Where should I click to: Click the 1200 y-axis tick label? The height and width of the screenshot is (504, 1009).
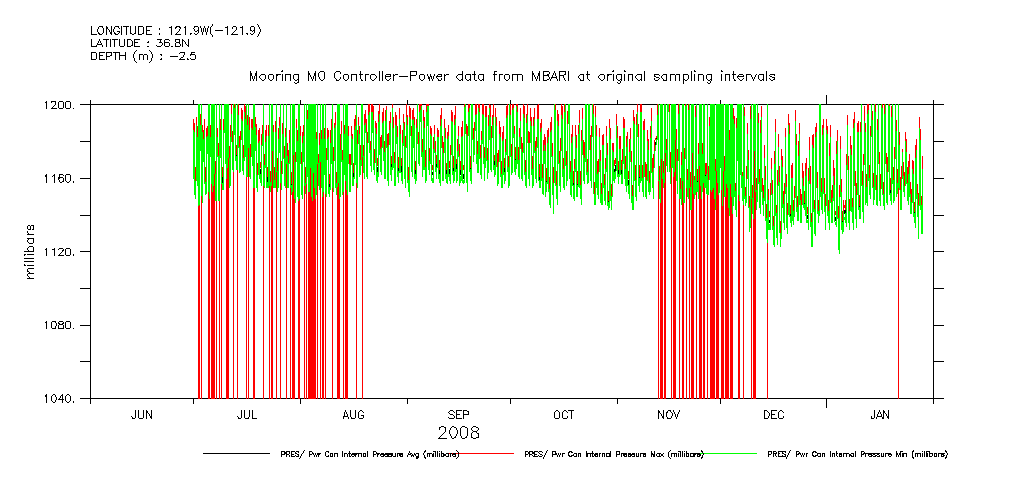click(63, 105)
